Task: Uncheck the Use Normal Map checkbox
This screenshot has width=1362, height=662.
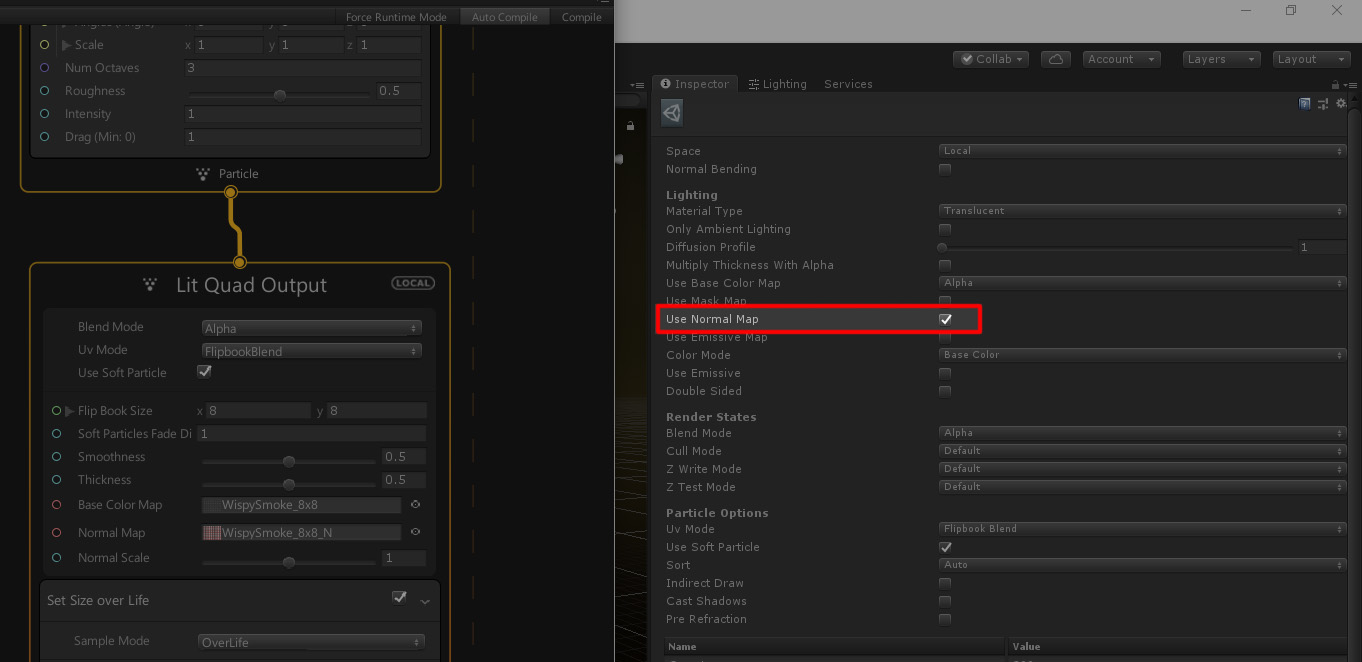Action: (945, 319)
